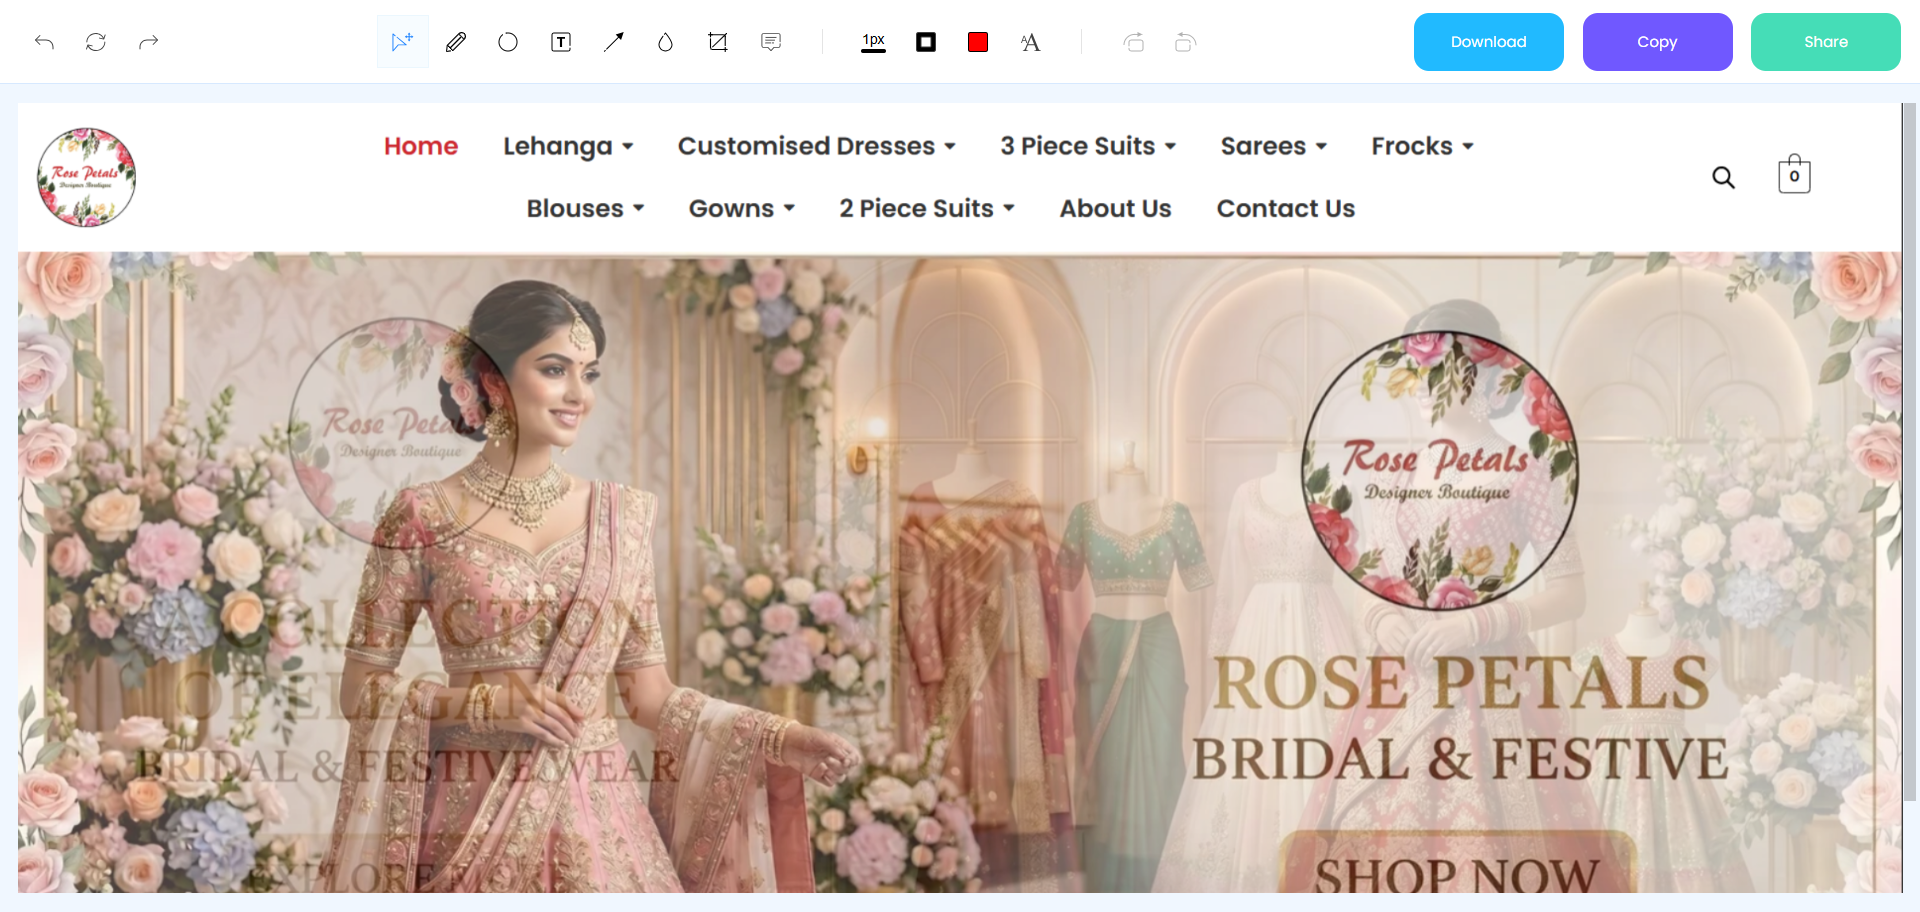Select the arrow drawing tool
Viewport: 1920px width, 912px height.
pos(613,42)
